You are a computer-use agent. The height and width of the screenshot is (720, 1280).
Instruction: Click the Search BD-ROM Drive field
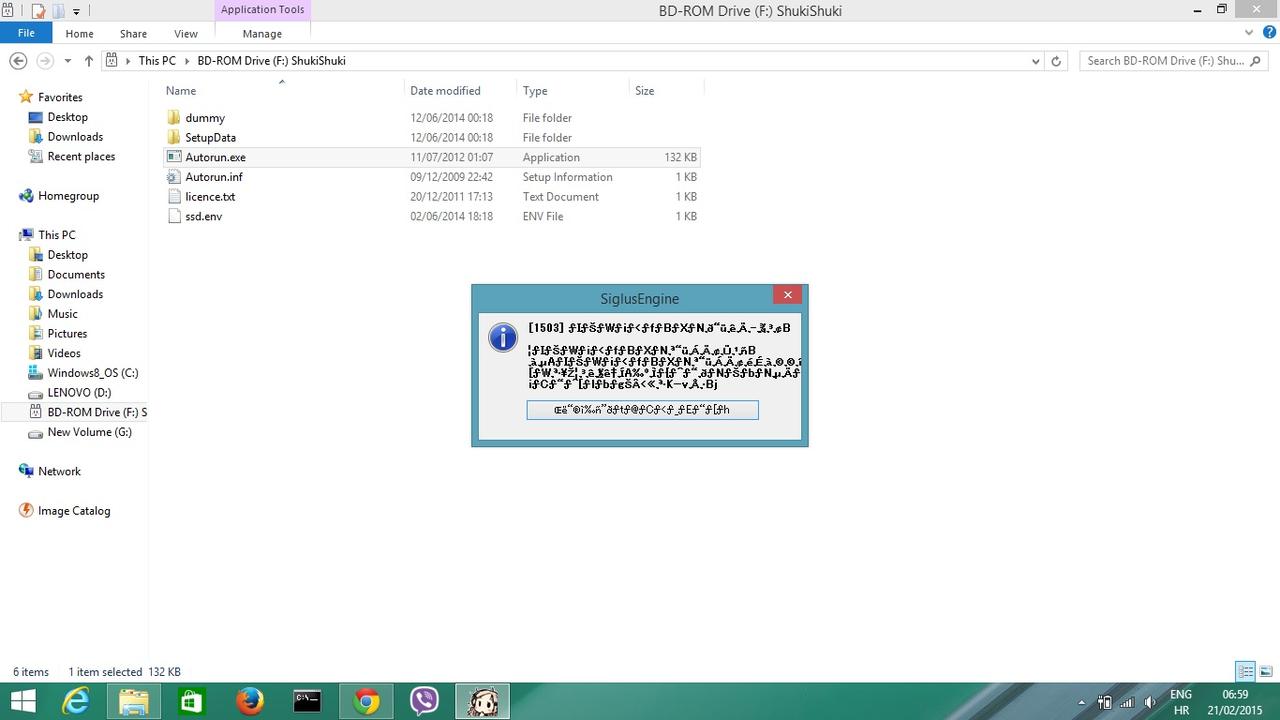(1165, 61)
